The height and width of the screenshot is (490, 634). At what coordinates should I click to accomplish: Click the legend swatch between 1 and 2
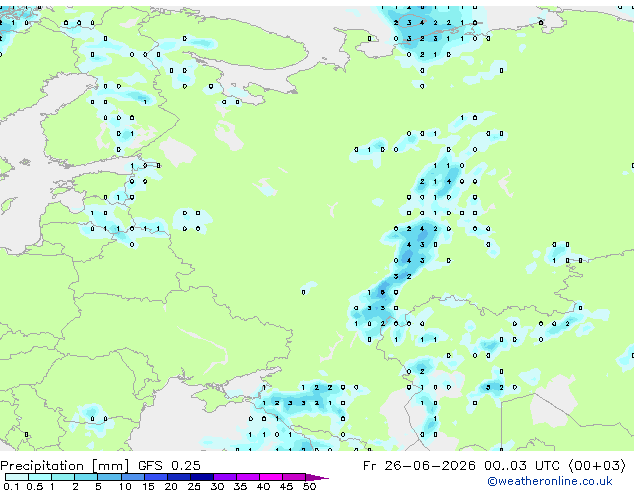tap(63, 477)
